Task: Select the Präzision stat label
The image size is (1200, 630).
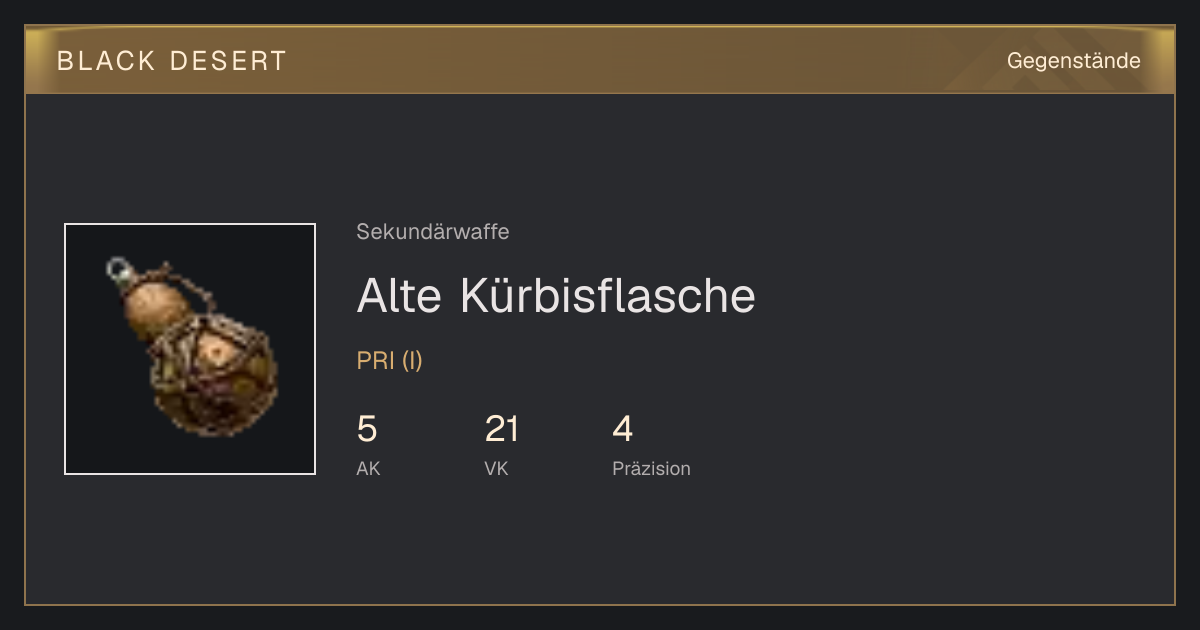Action: pos(651,468)
